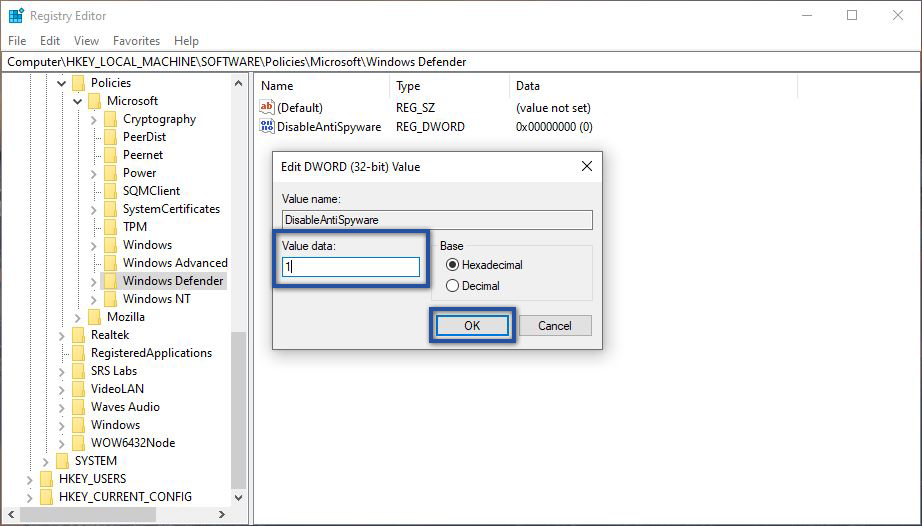The image size is (922, 526).
Task: Expand the Windows Defender tree node
Action: (93, 282)
